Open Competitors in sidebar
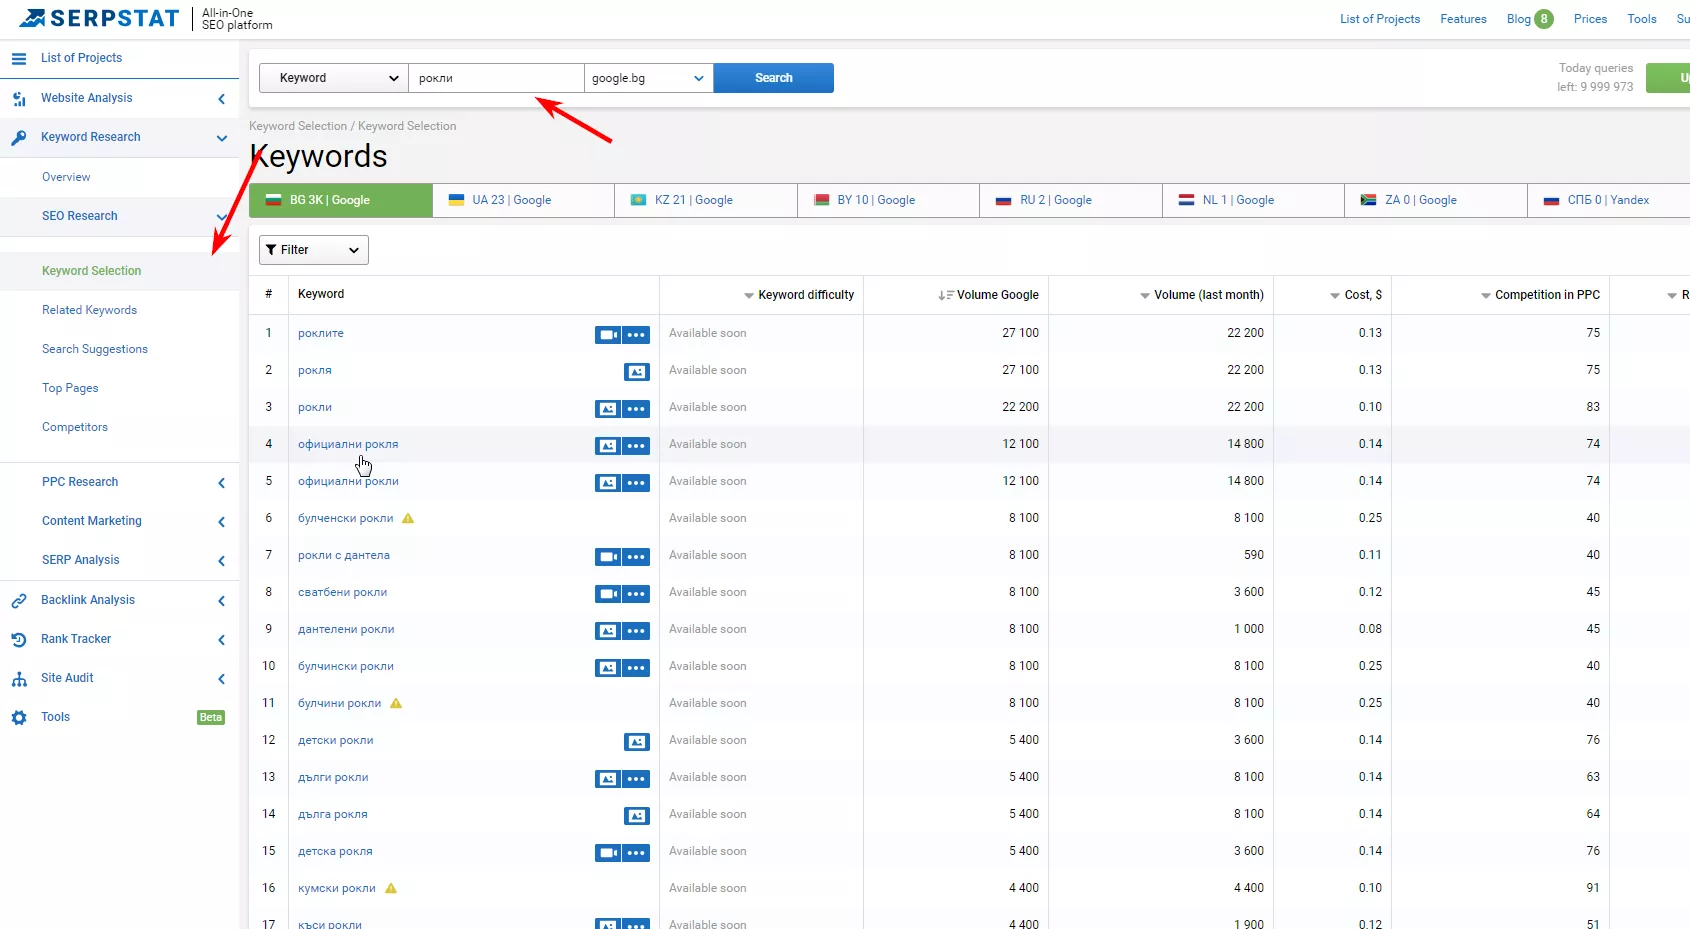This screenshot has width=1690, height=929. (75, 427)
